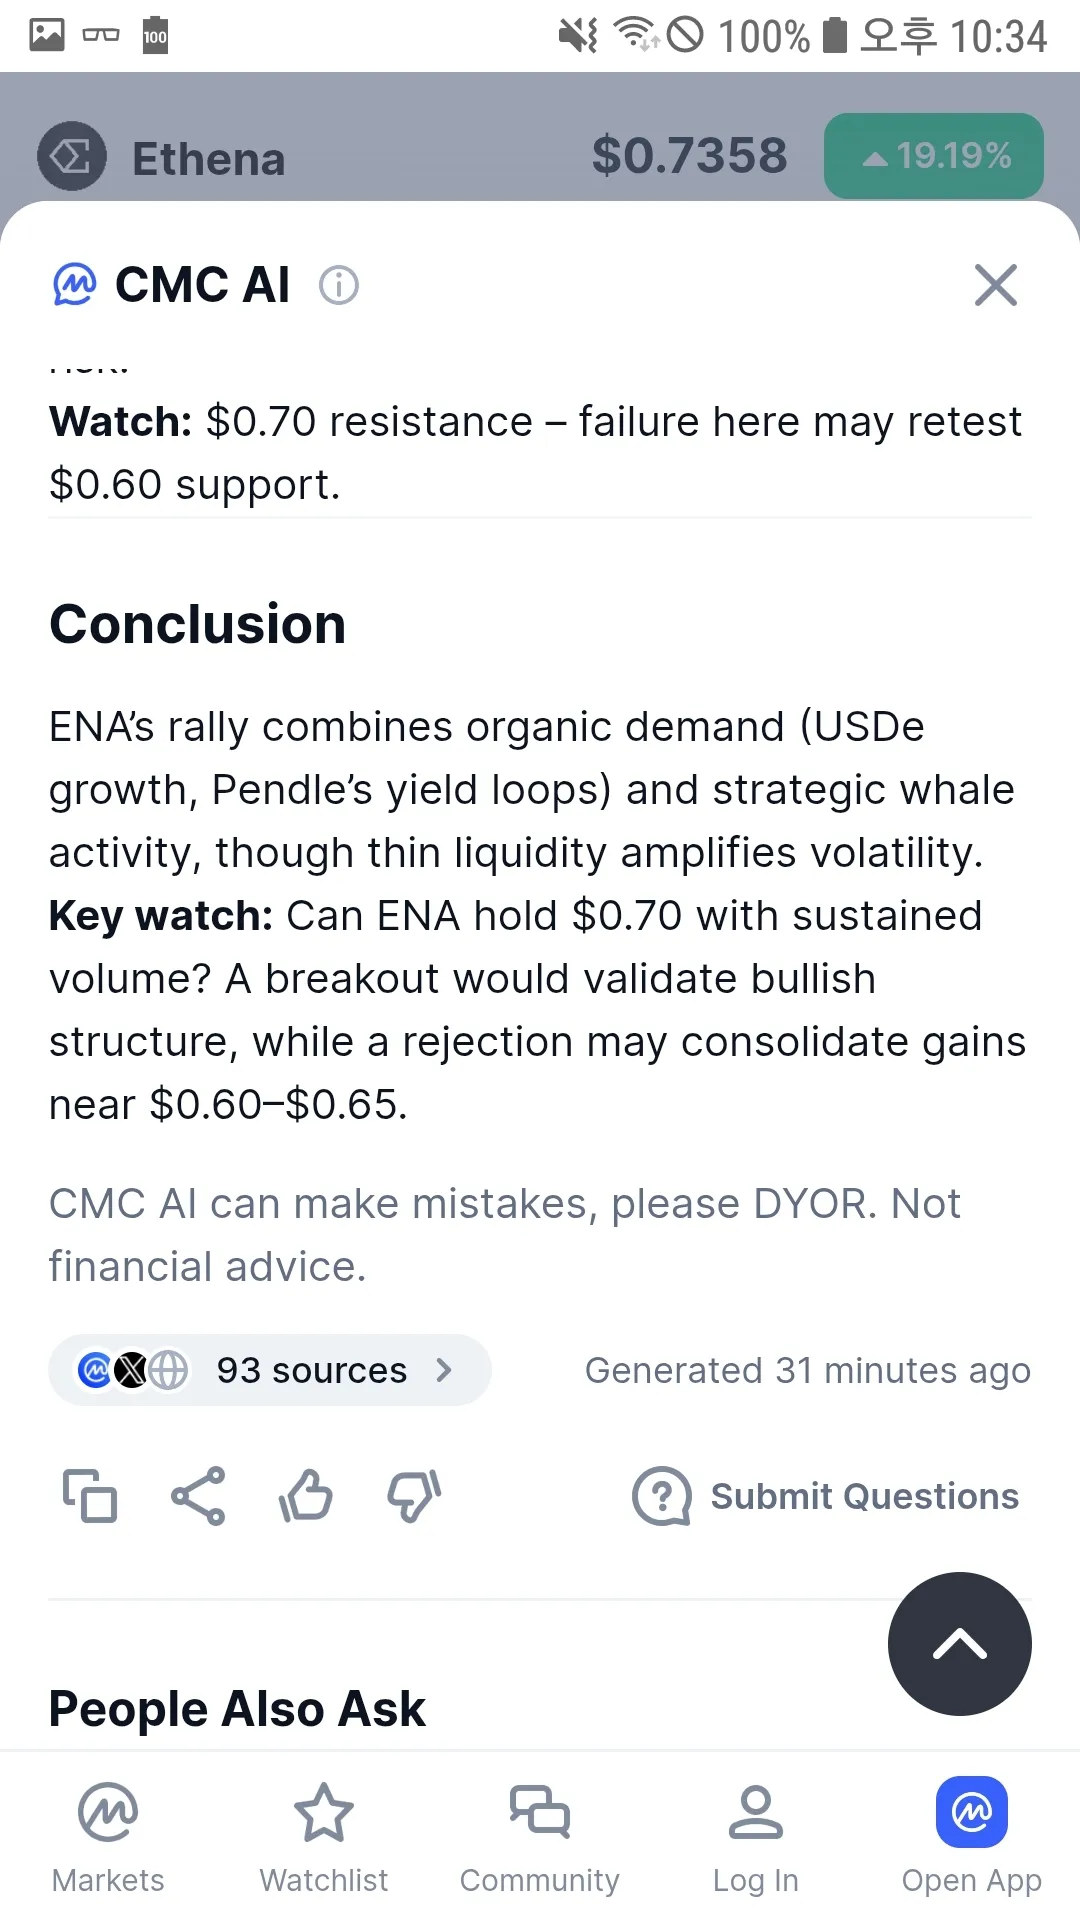Viewport: 1080px width, 1920px height.
Task: Close the CMC AI panel
Action: pyautogui.click(x=995, y=286)
